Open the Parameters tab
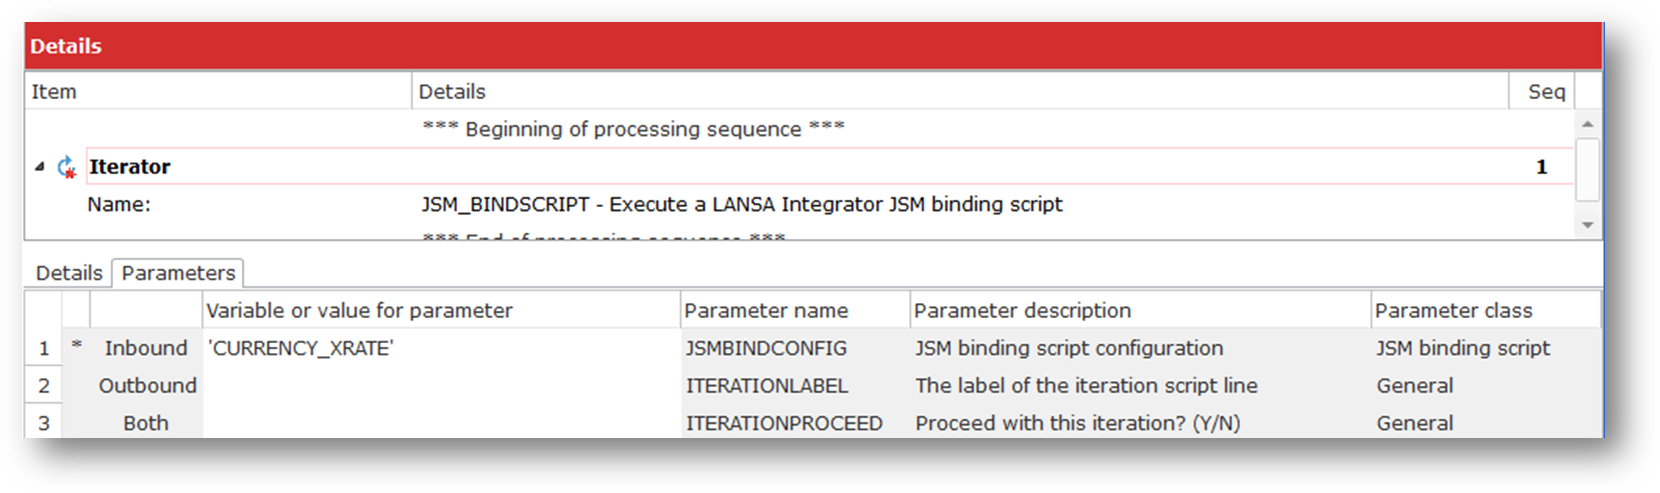Screen dimensions: 1660x493 178,273
